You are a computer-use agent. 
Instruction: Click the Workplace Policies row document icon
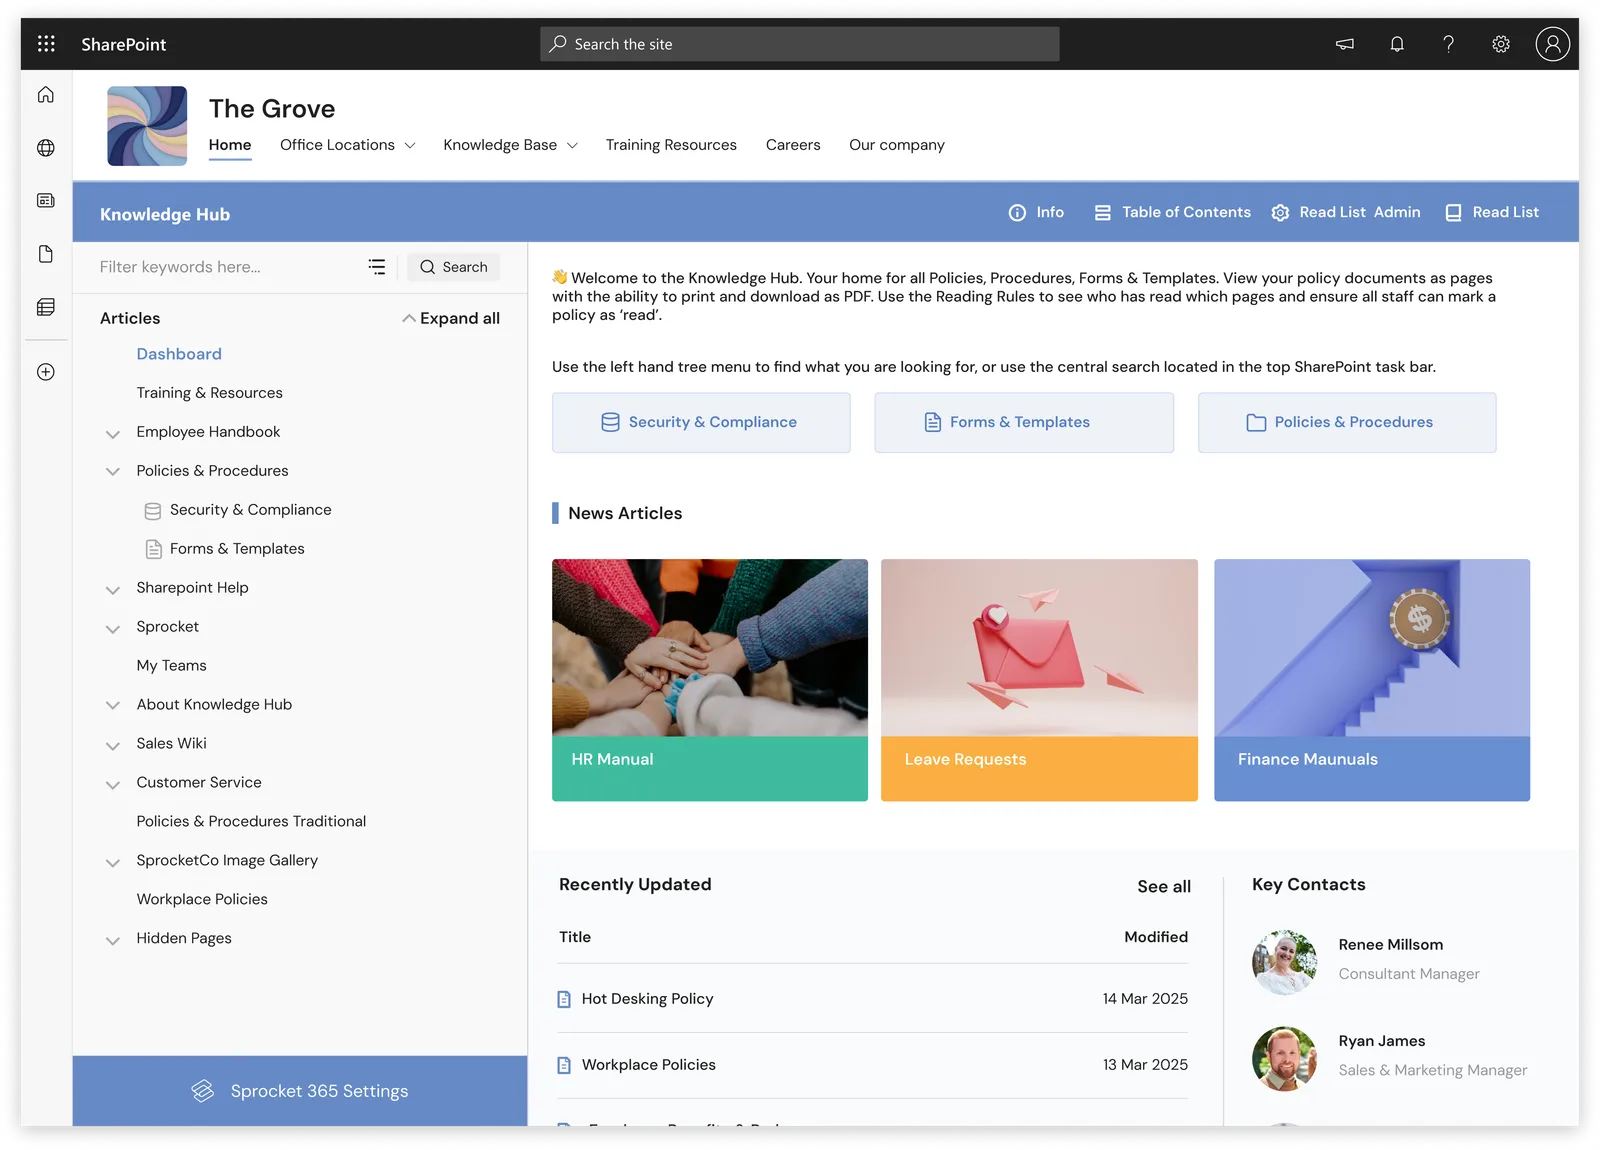pos(564,1065)
